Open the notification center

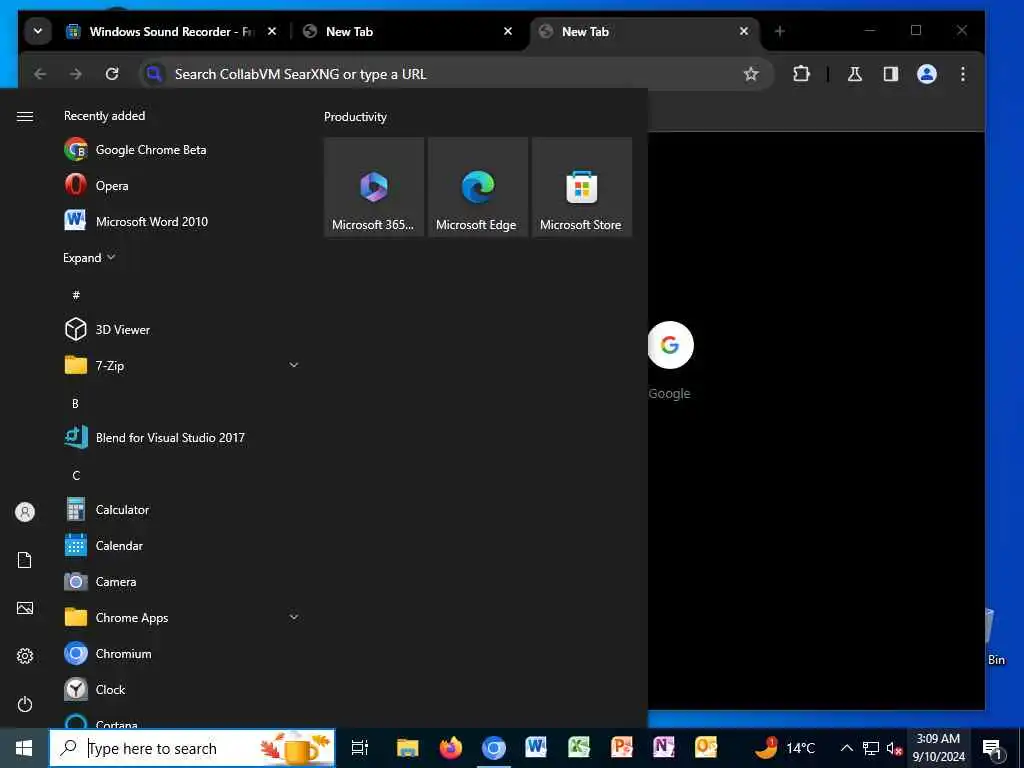(x=993, y=748)
